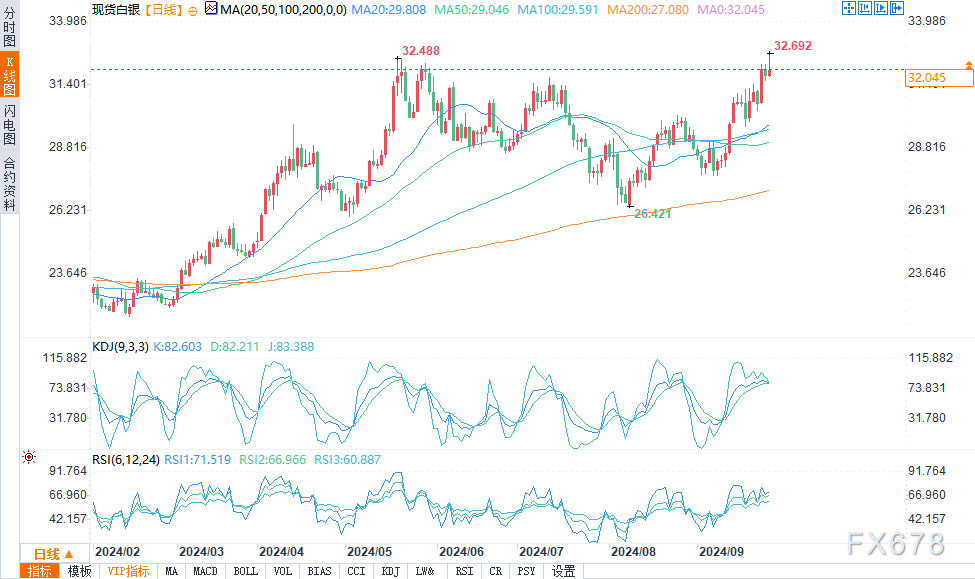Click the play-forward chart icon
Image resolution: width=975 pixels, height=579 pixels.
pyautogui.click(x=881, y=8)
